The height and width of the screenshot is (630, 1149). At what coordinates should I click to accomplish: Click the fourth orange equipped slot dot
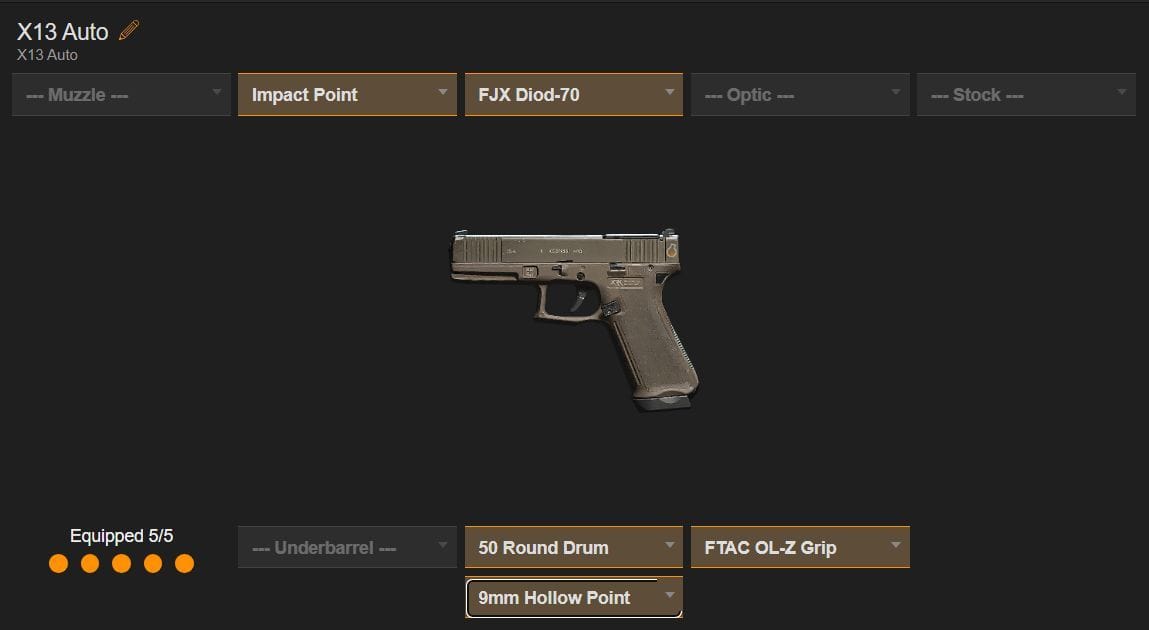tap(153, 563)
